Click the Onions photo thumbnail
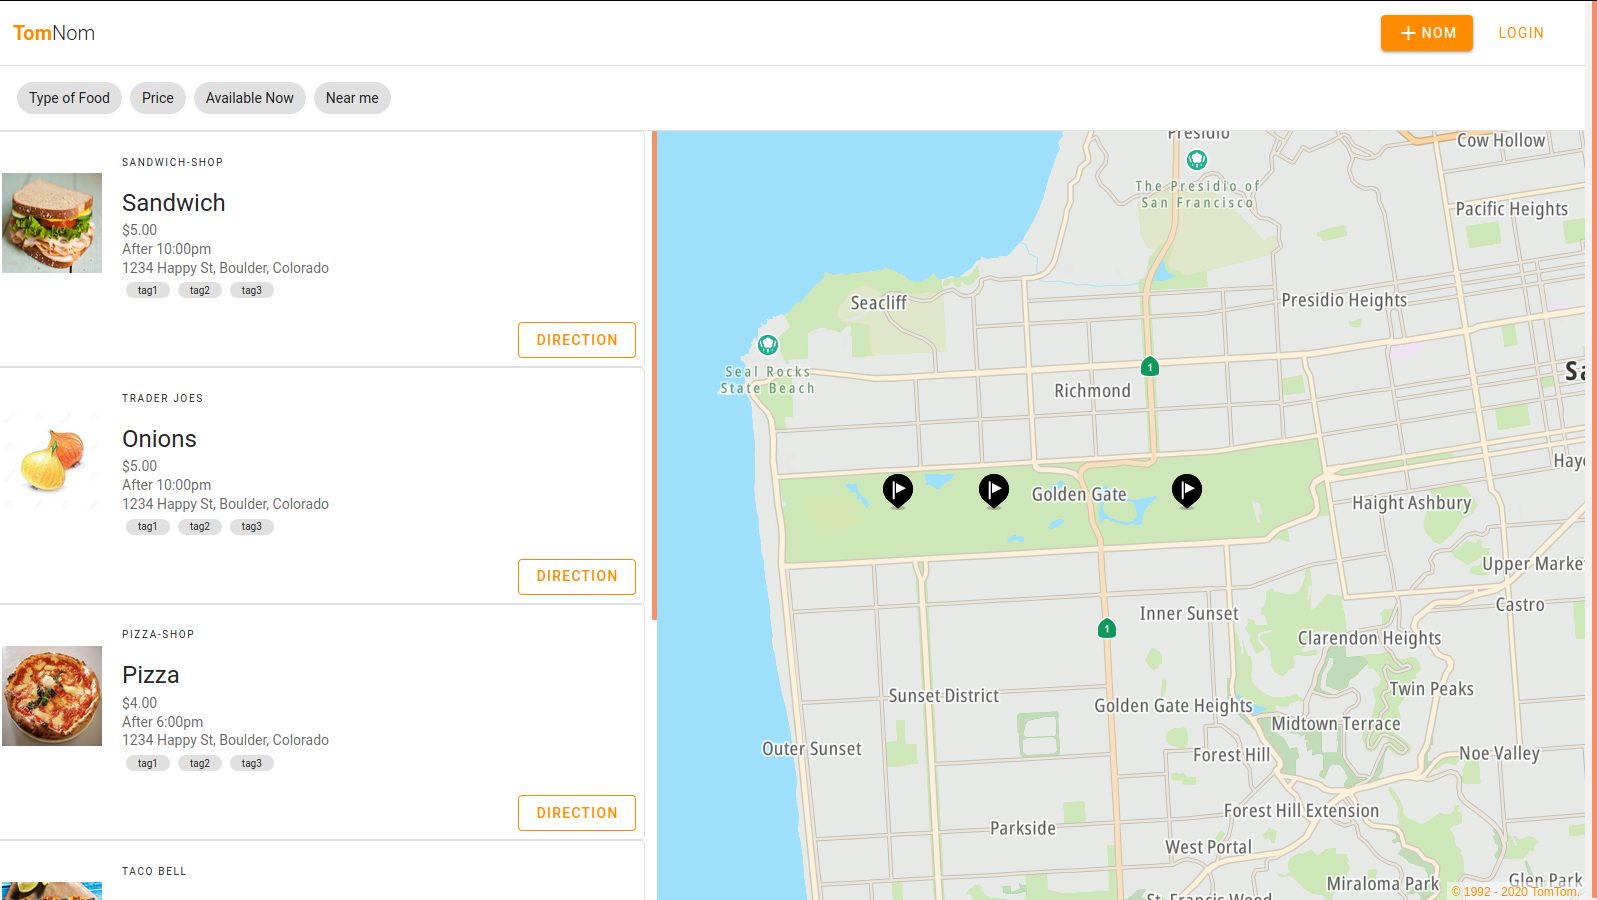This screenshot has height=900, width=1597. pyautogui.click(x=52, y=459)
